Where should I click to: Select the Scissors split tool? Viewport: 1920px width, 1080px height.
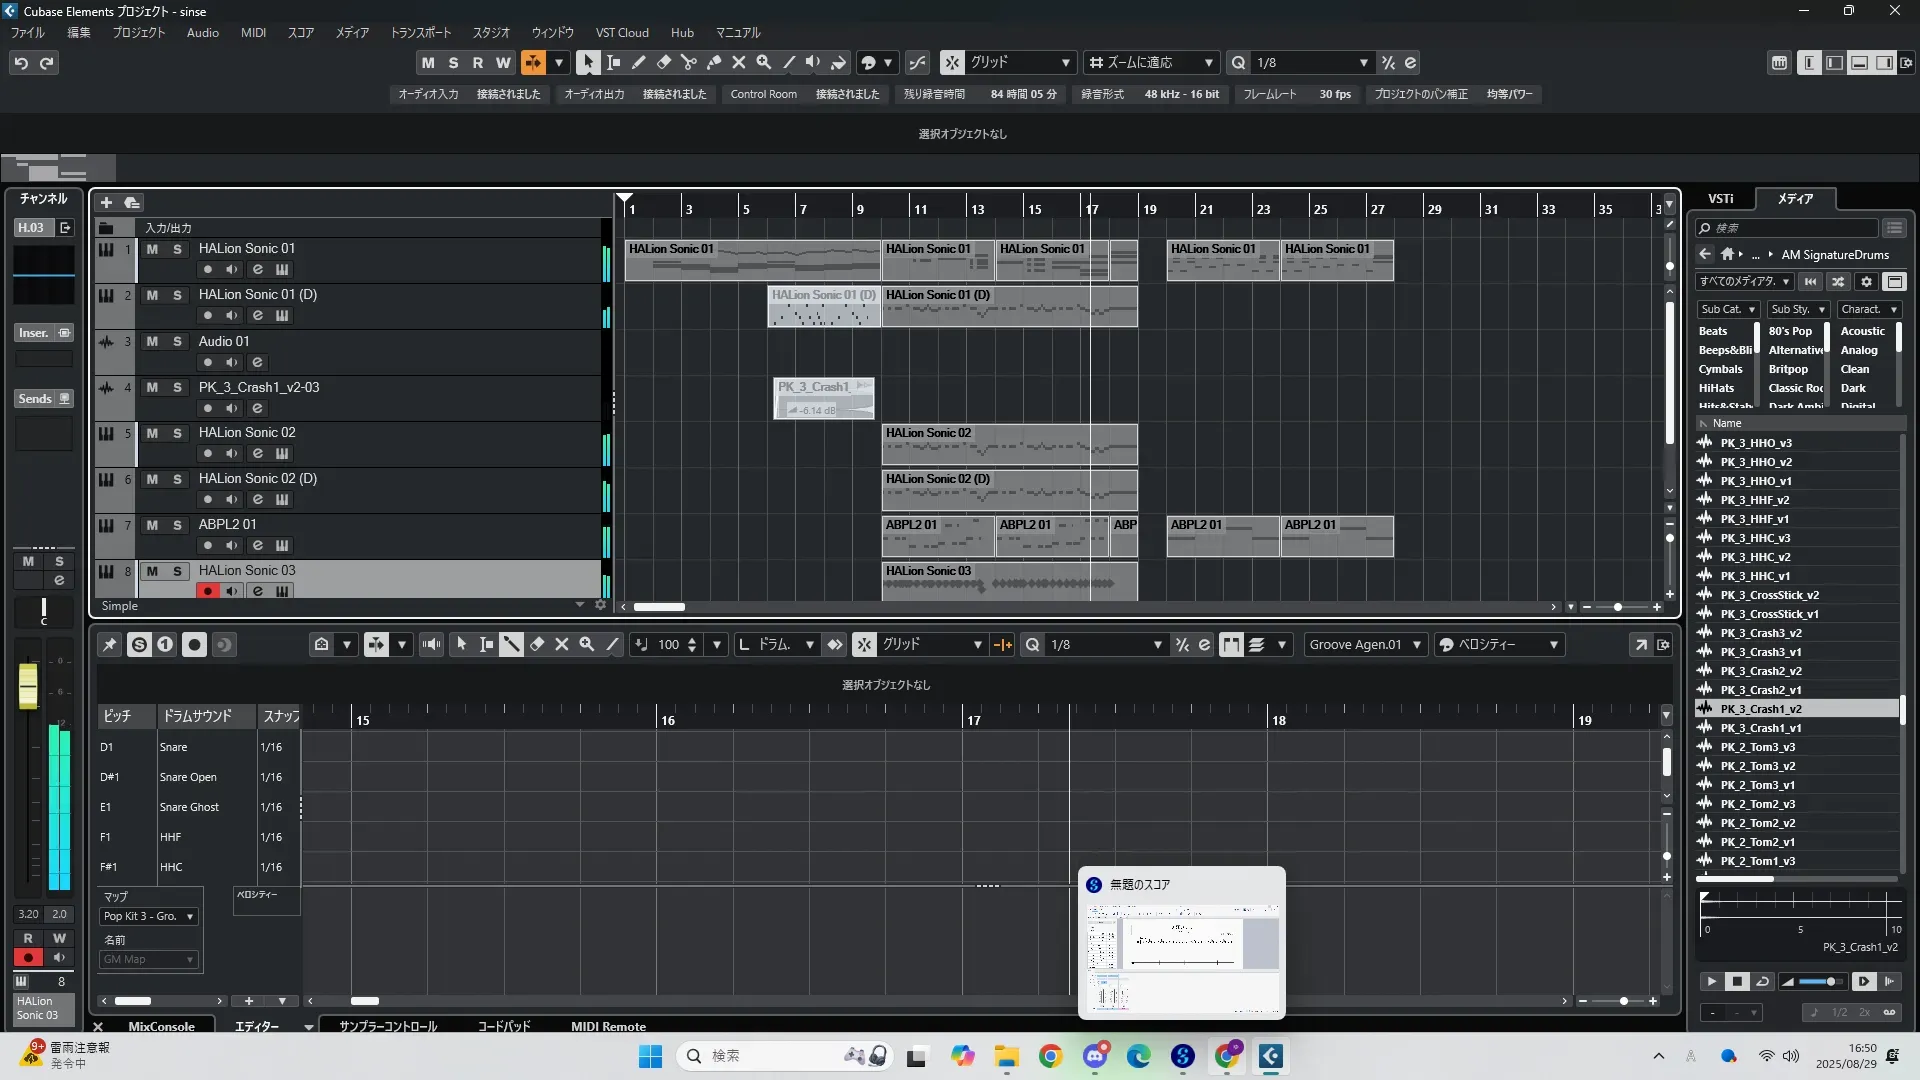pos(688,62)
